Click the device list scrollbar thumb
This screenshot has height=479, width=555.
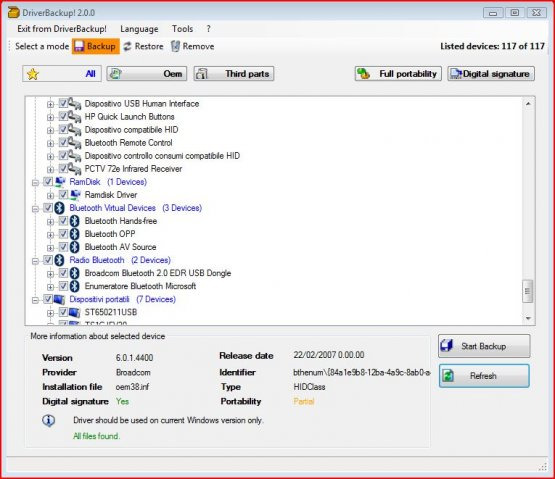coord(527,291)
